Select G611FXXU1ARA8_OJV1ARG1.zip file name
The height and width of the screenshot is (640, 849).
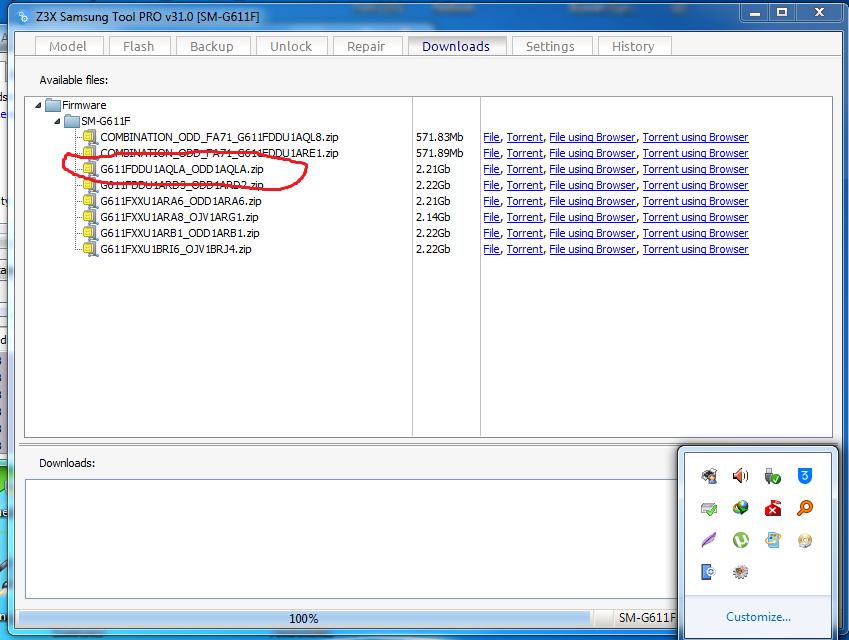click(179, 217)
